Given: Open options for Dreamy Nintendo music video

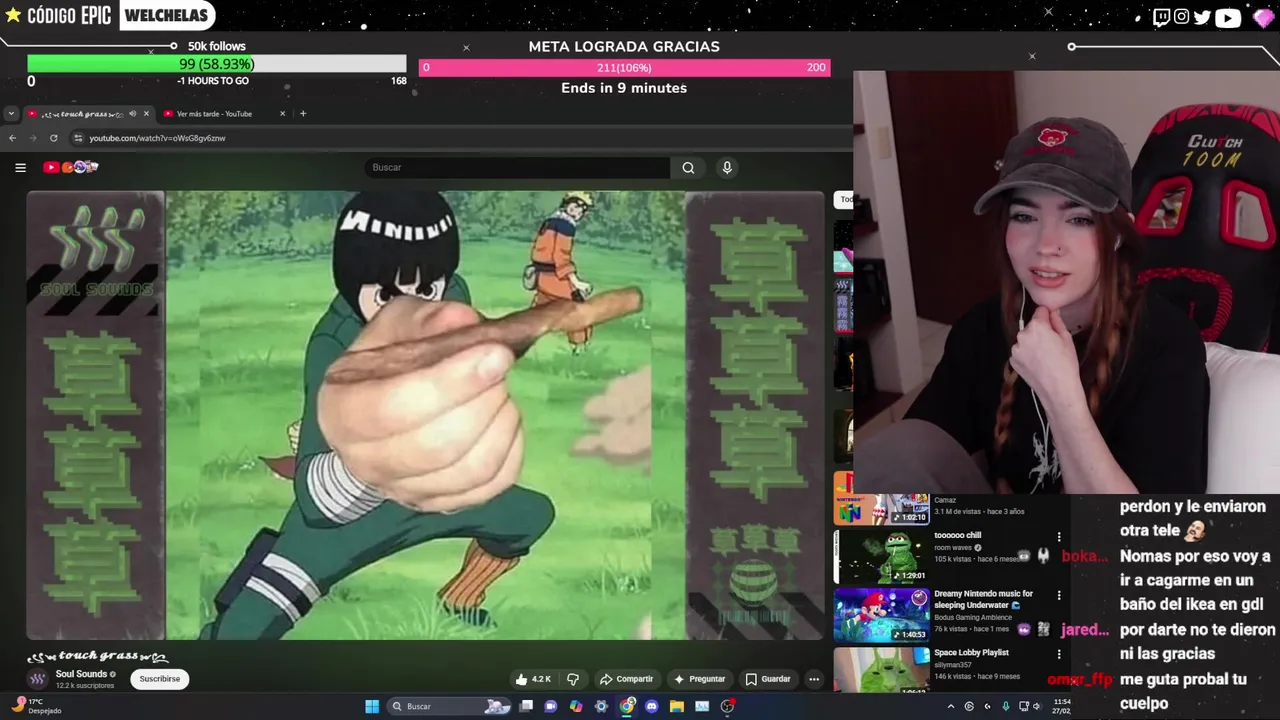Looking at the screenshot, I should 1059,596.
